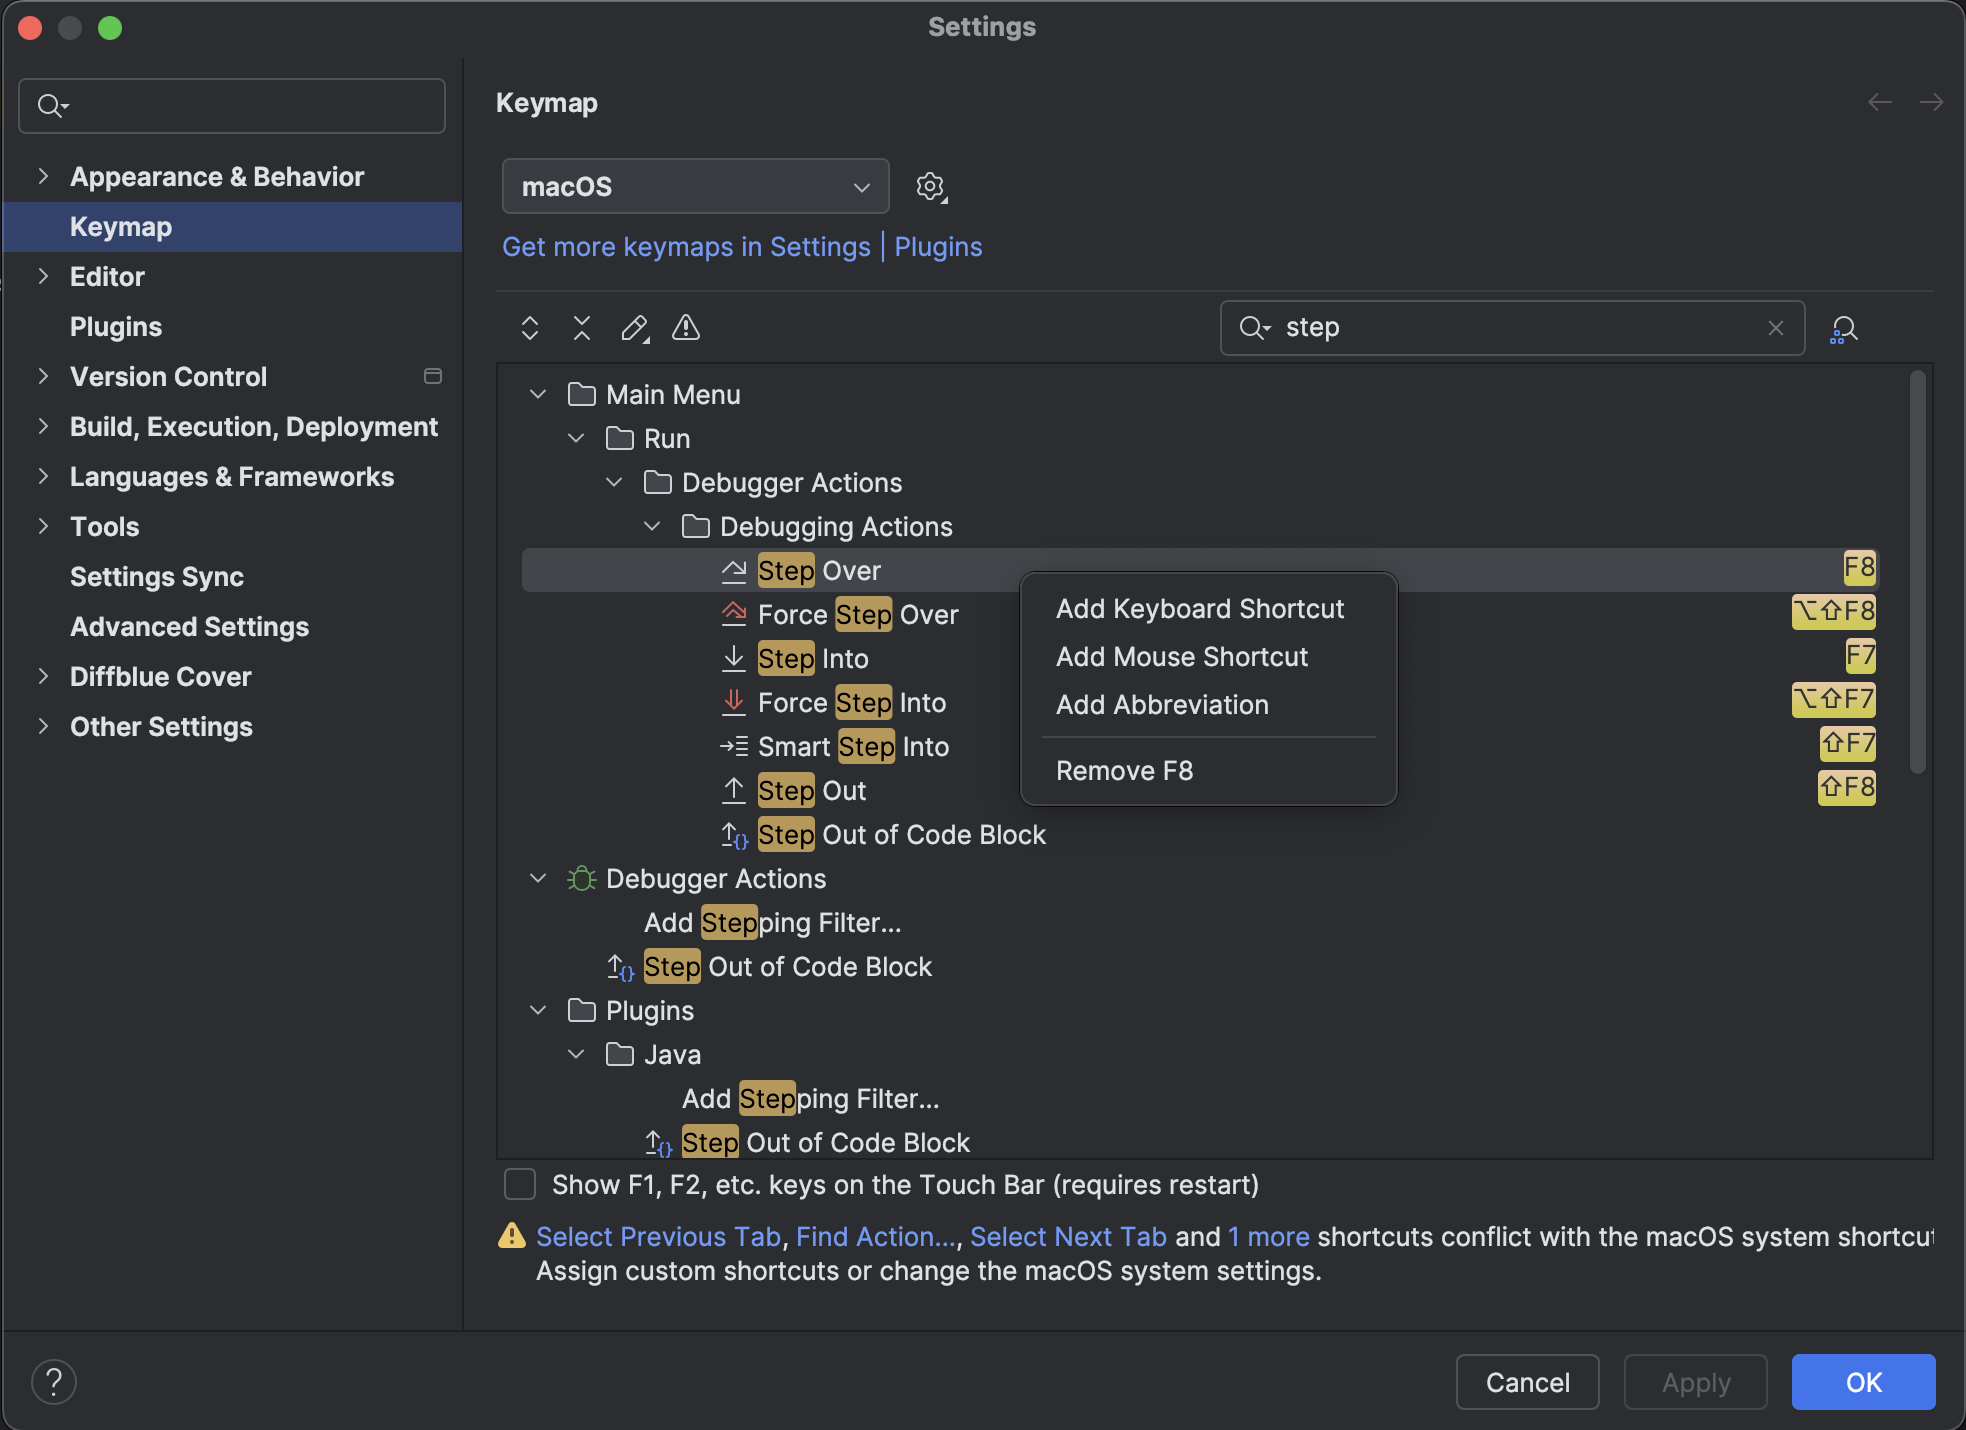Click collapse-all icon in keymap toolbar
Image resolution: width=1966 pixels, height=1430 pixels.
582,327
